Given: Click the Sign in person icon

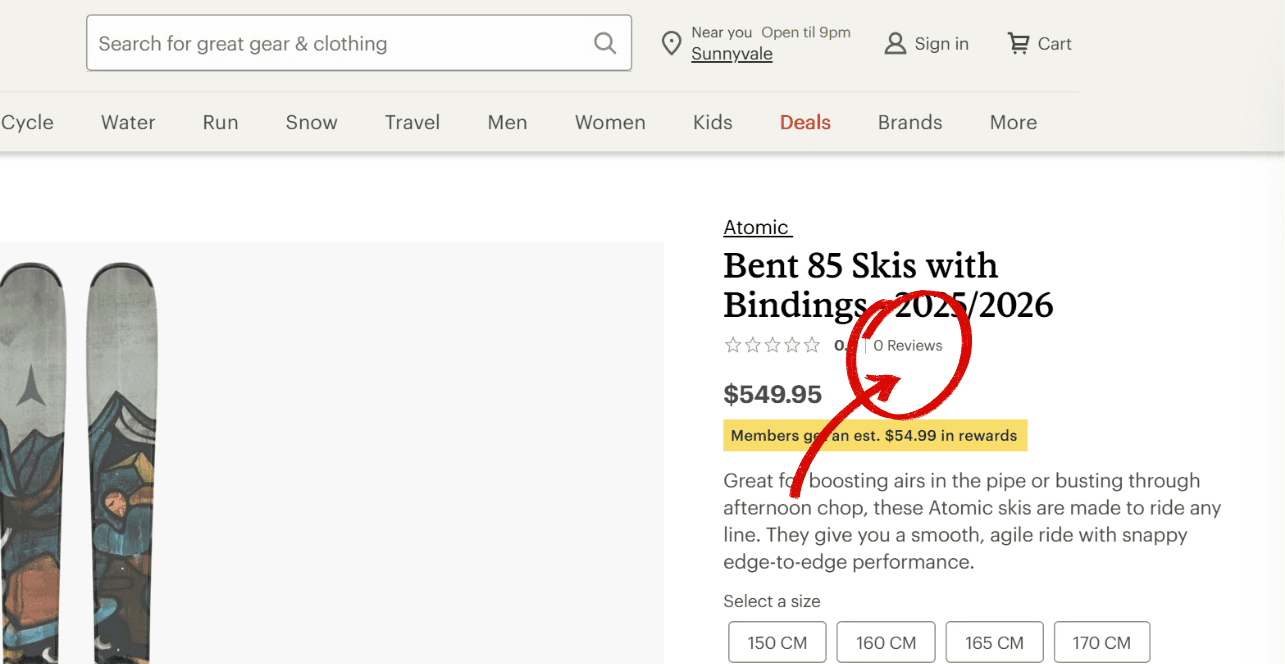Looking at the screenshot, I should [895, 43].
